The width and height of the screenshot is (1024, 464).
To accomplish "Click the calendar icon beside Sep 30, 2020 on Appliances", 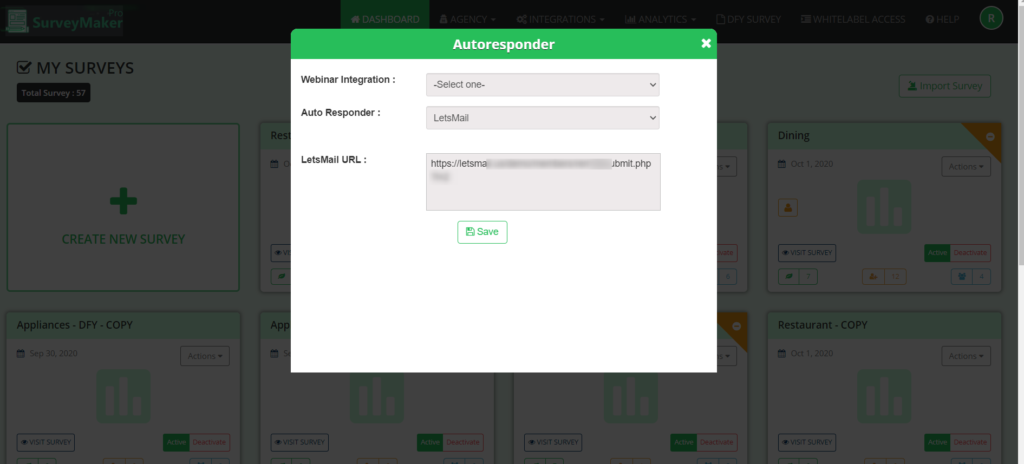I will pyautogui.click(x=21, y=354).
